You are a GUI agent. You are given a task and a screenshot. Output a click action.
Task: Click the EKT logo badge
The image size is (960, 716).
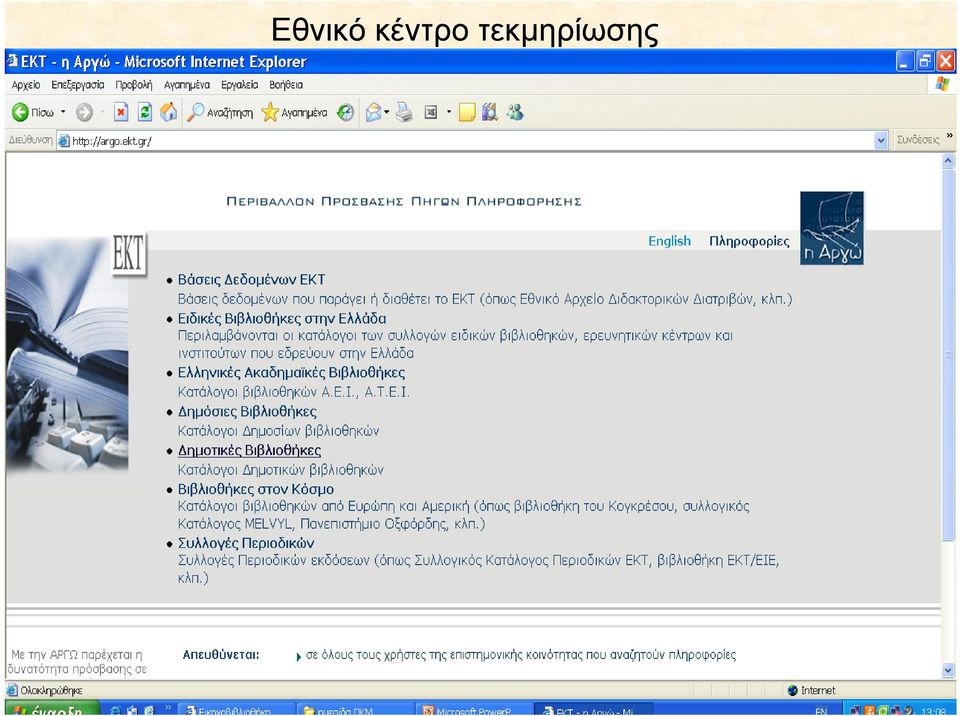[x=129, y=253]
